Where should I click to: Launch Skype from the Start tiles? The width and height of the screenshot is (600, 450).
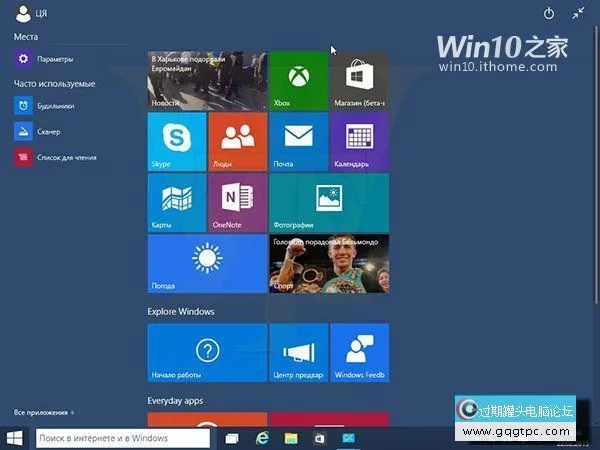176,141
